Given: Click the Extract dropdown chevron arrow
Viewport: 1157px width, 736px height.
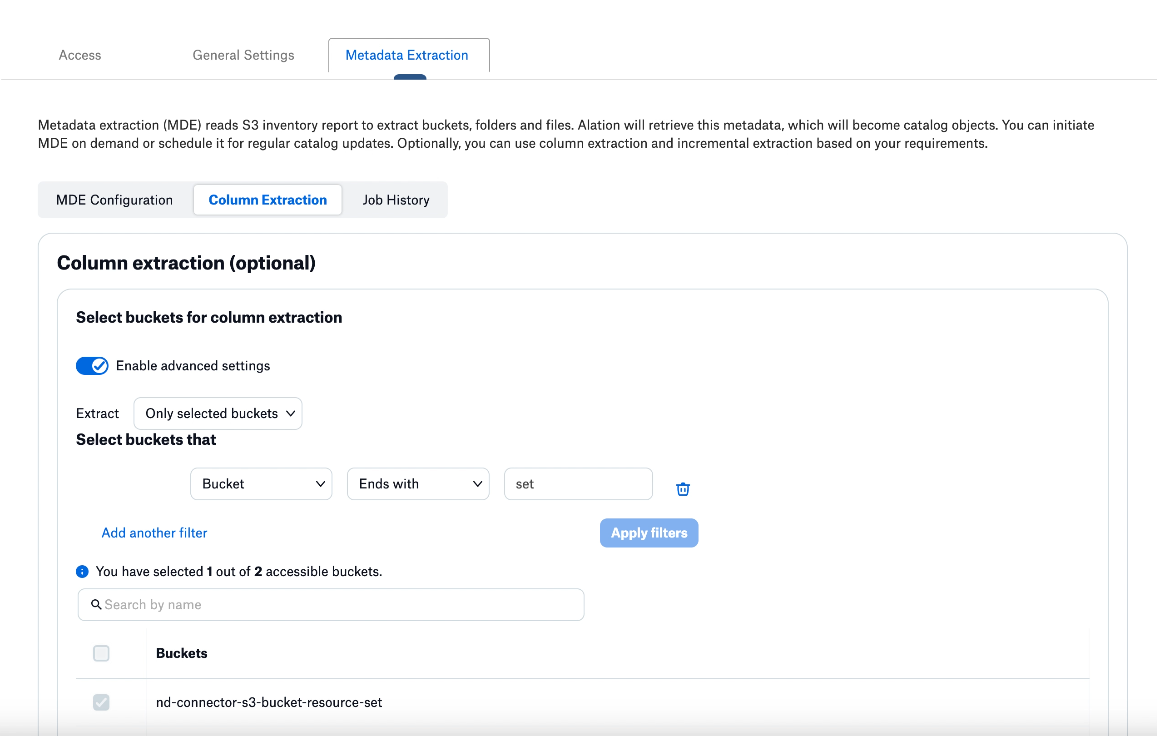Looking at the screenshot, I should [x=291, y=413].
